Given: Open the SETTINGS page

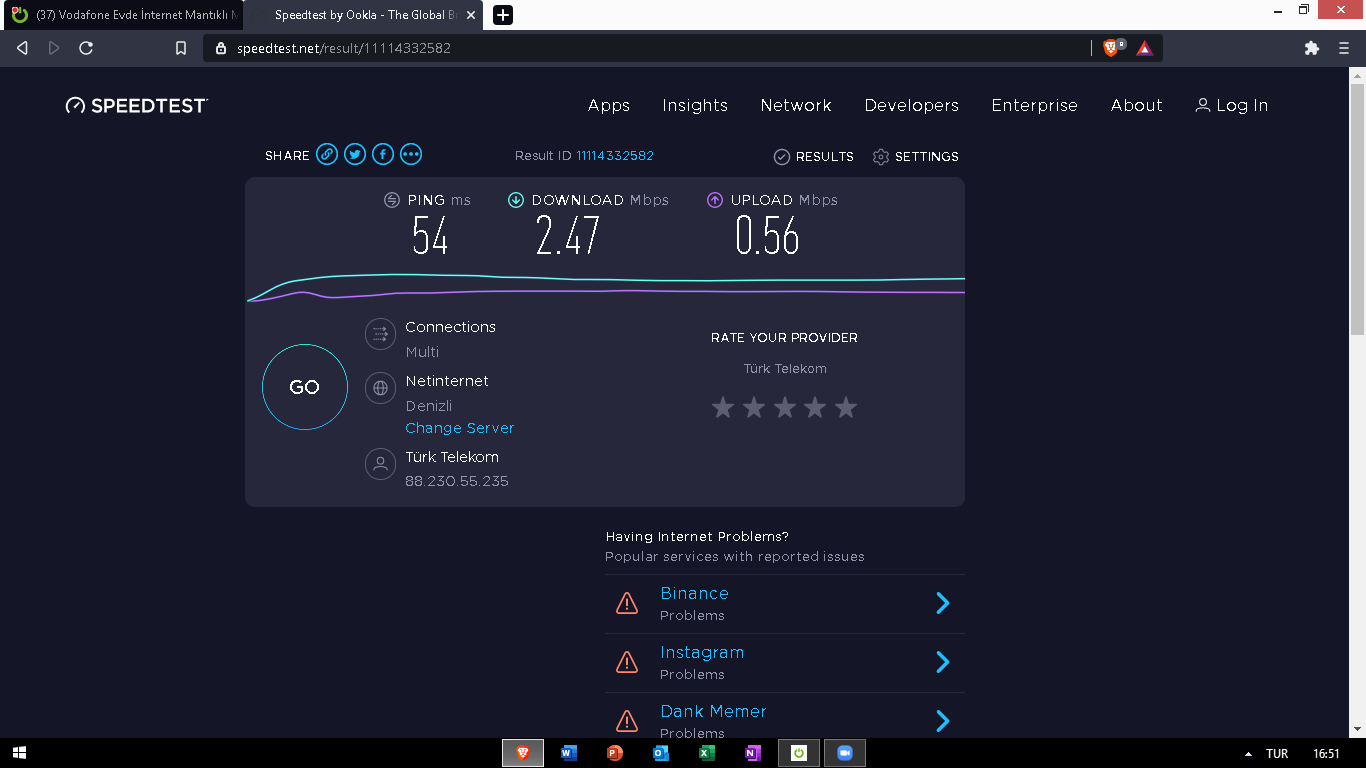Looking at the screenshot, I should 916,157.
